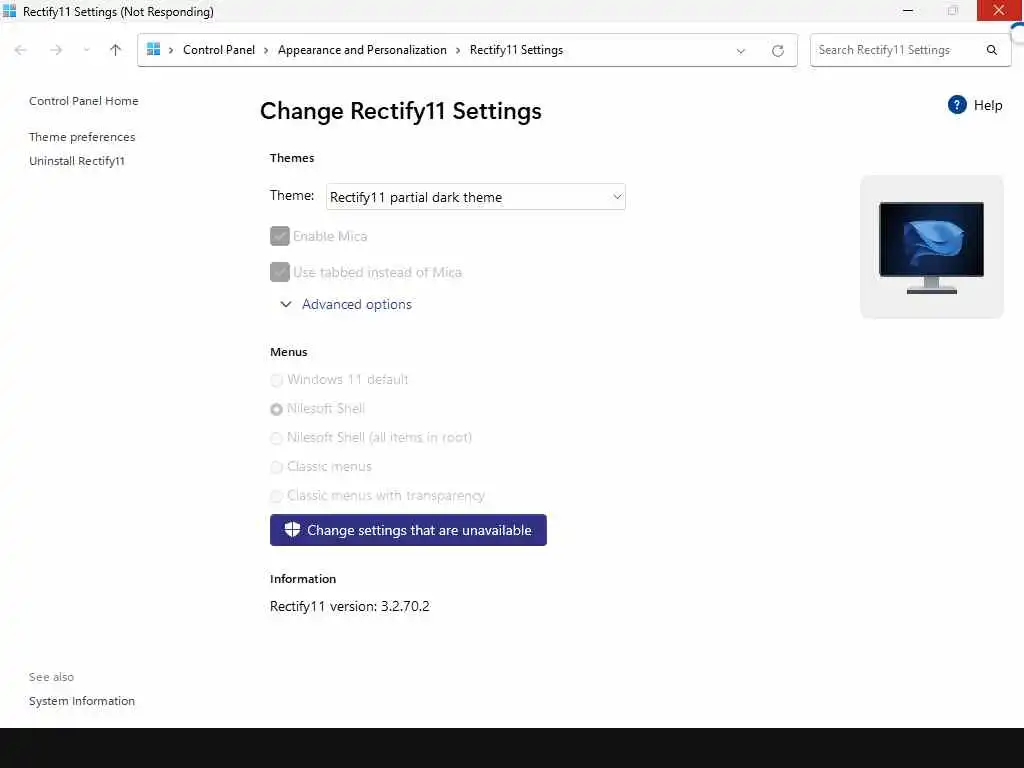This screenshot has height=768, width=1024.
Task: Open Help via the blue question icon
Action: [957, 104]
